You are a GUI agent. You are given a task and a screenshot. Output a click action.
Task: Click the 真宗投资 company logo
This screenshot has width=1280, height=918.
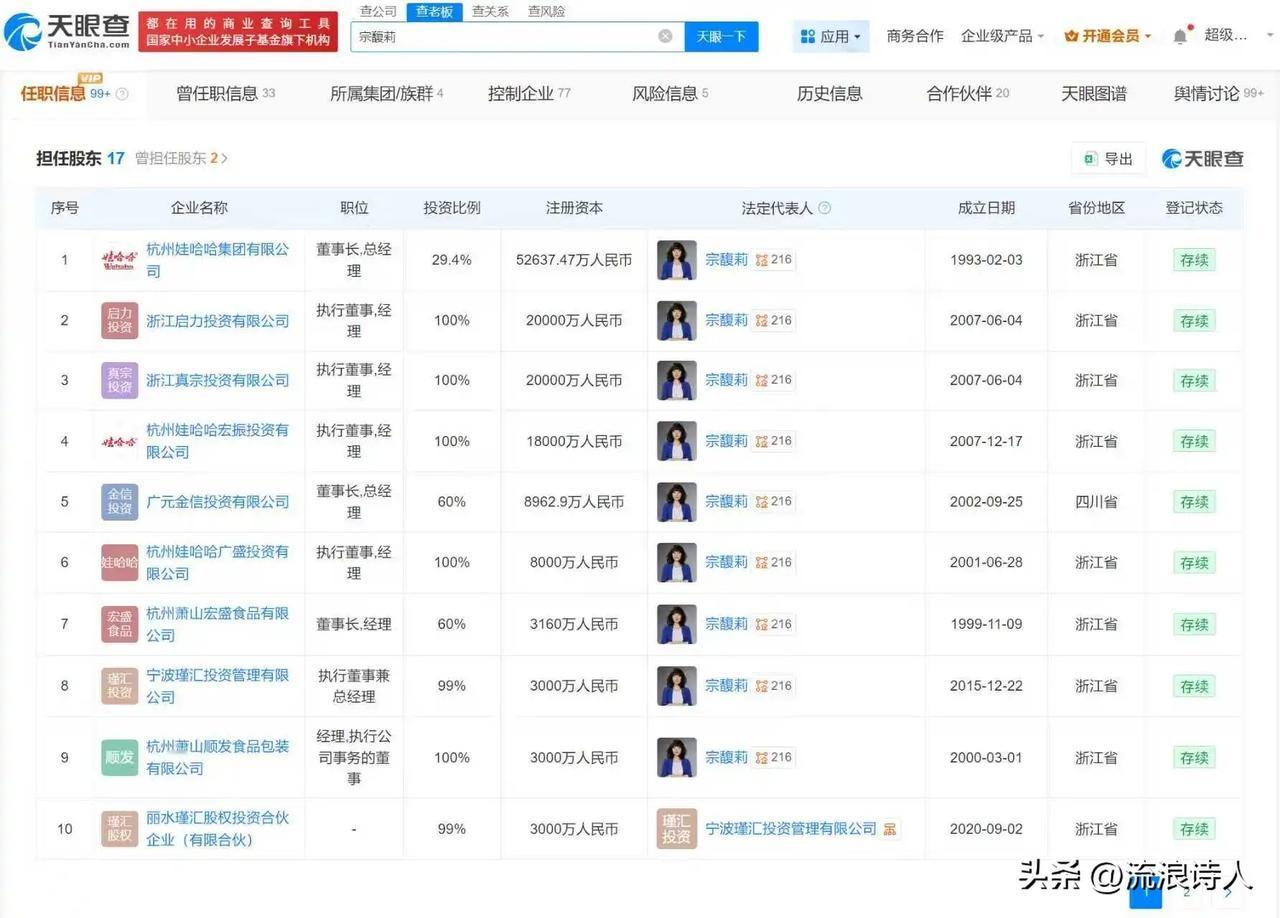point(120,380)
